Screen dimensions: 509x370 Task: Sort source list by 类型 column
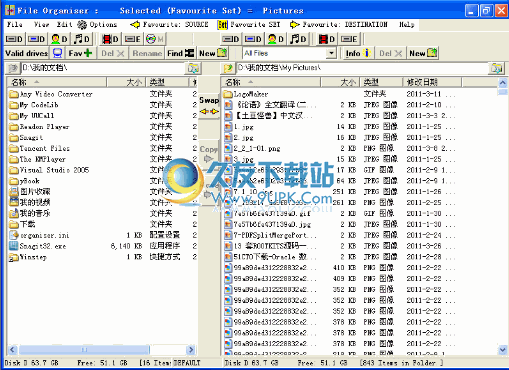[x=167, y=82]
